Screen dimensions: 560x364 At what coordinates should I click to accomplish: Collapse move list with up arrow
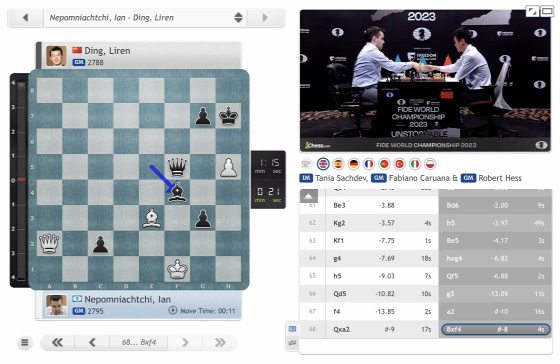pos(309,196)
